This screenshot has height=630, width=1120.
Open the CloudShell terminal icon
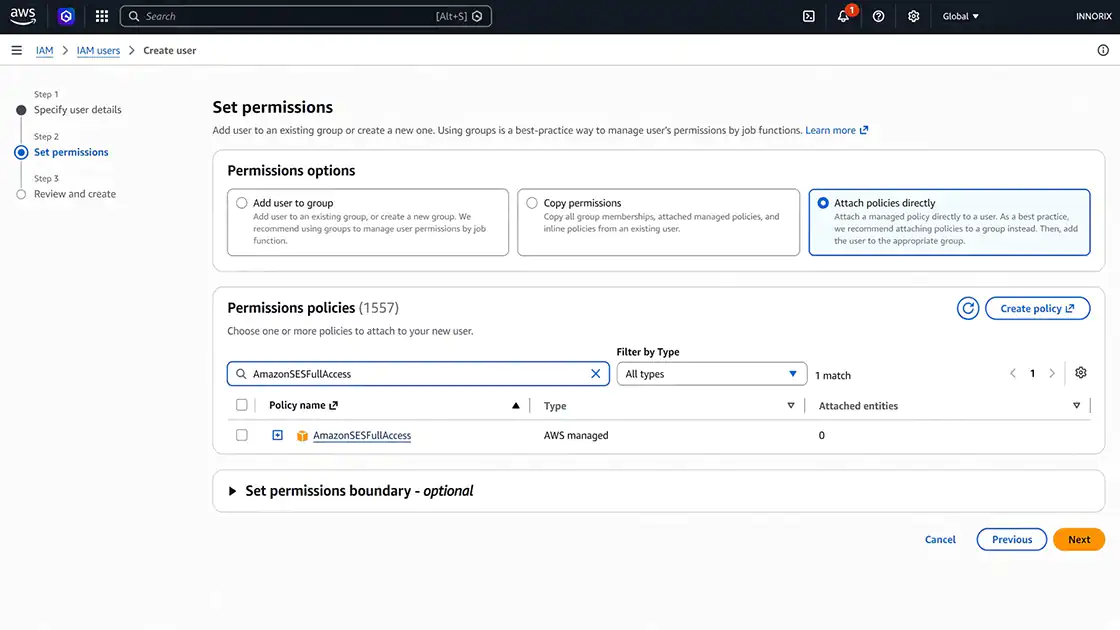809,16
